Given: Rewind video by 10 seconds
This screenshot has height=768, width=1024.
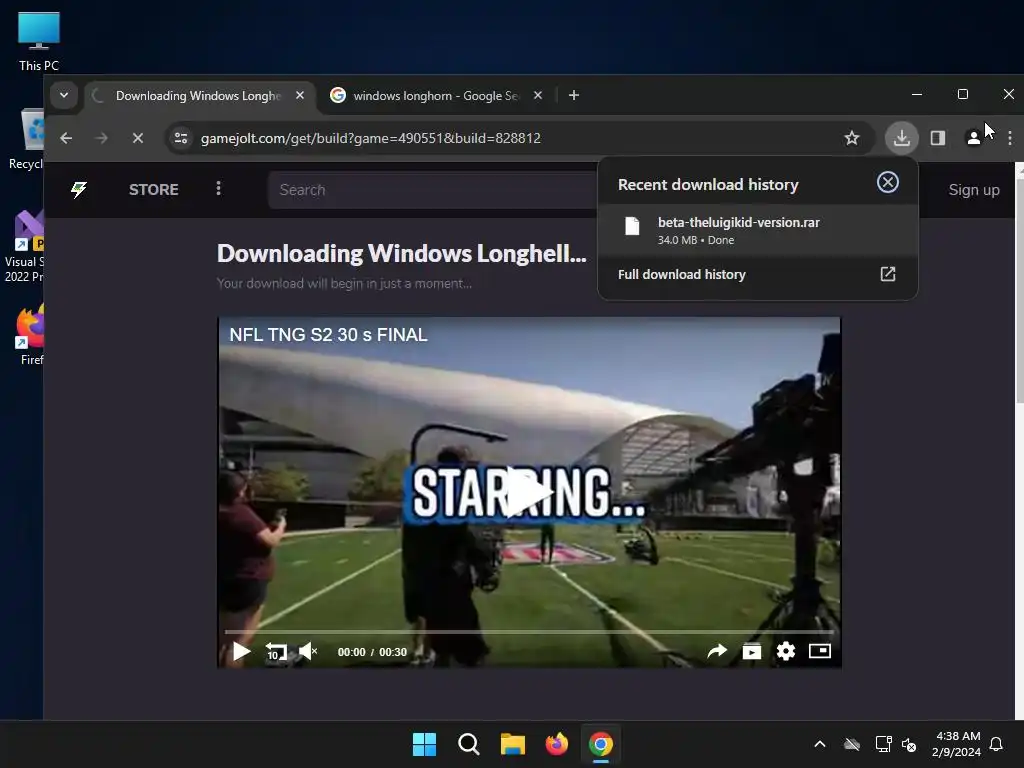Looking at the screenshot, I should coord(276,651).
